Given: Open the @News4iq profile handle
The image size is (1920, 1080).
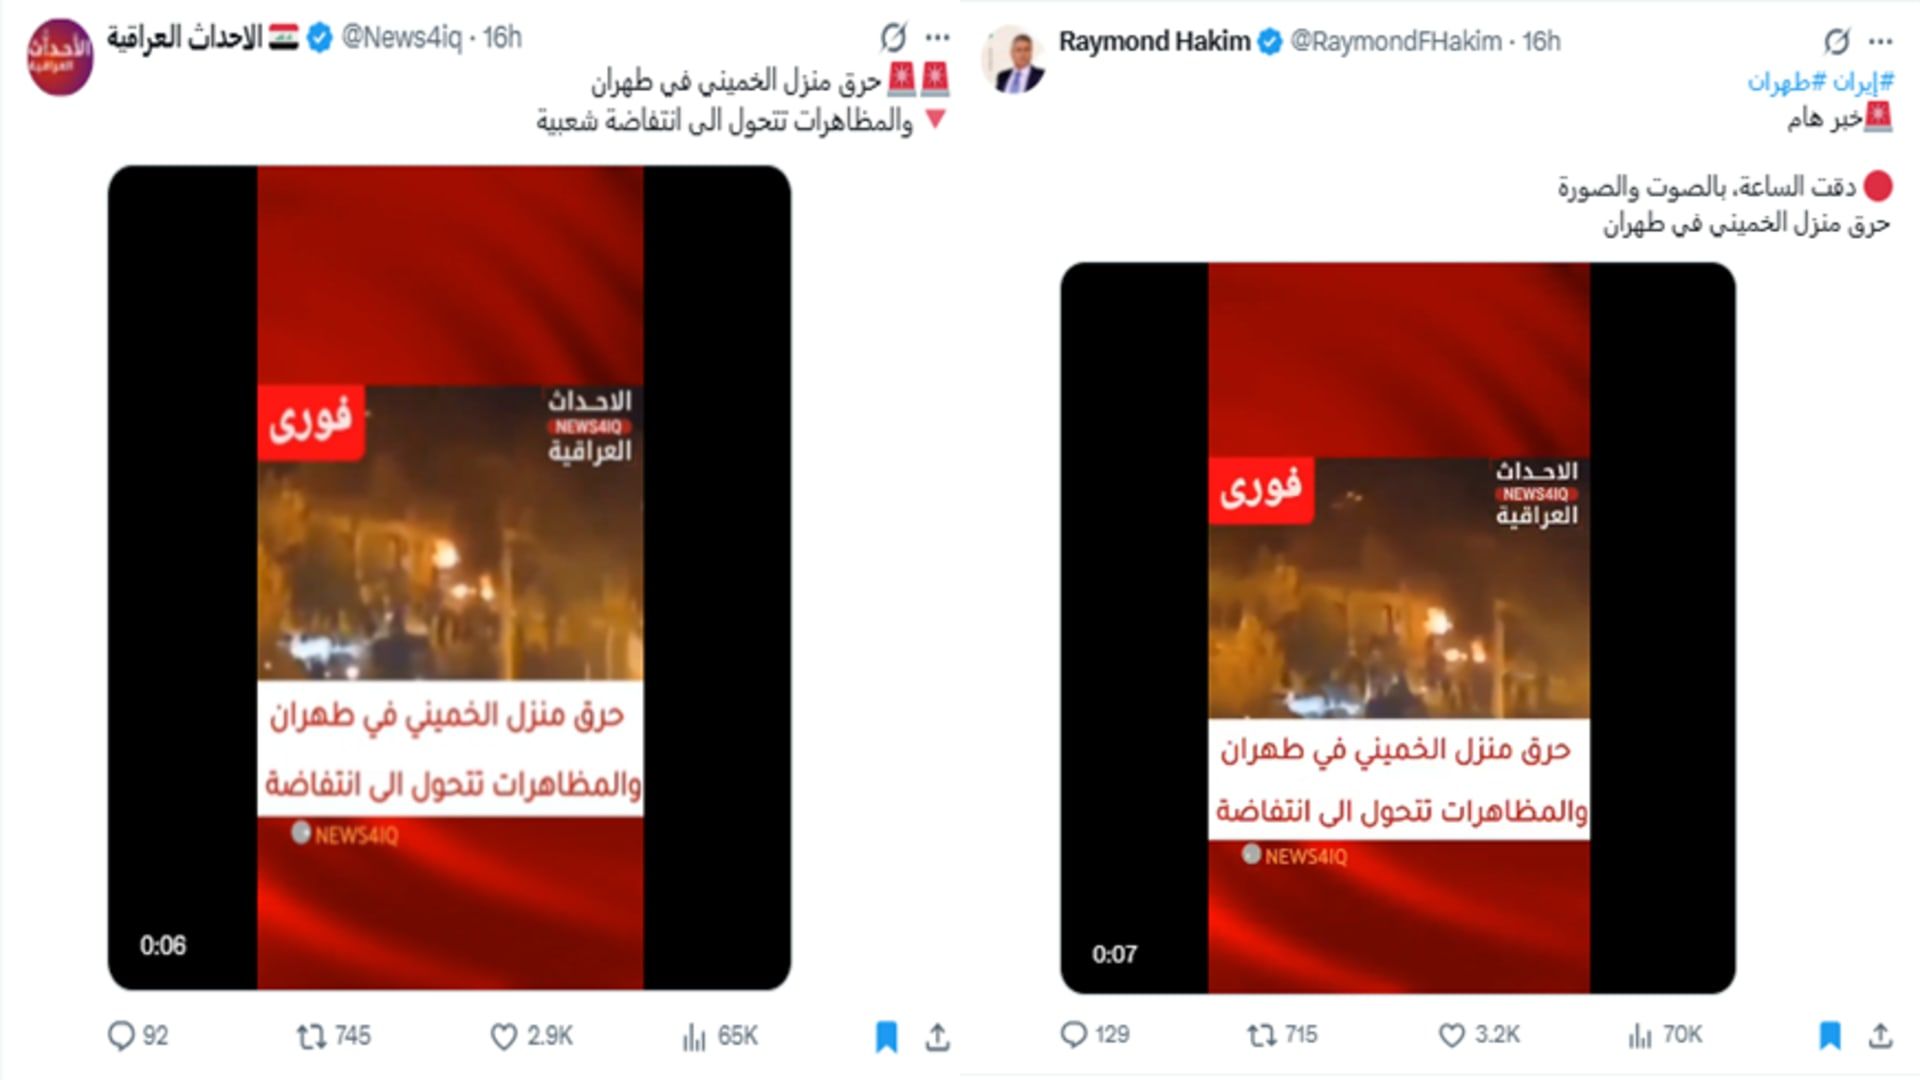Looking at the screenshot, I should coord(402,38).
